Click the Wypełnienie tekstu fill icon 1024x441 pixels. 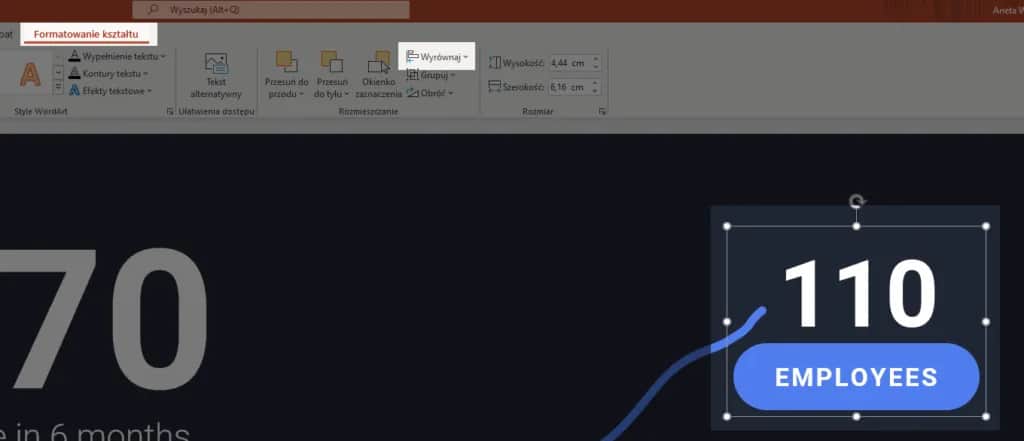click(74, 56)
